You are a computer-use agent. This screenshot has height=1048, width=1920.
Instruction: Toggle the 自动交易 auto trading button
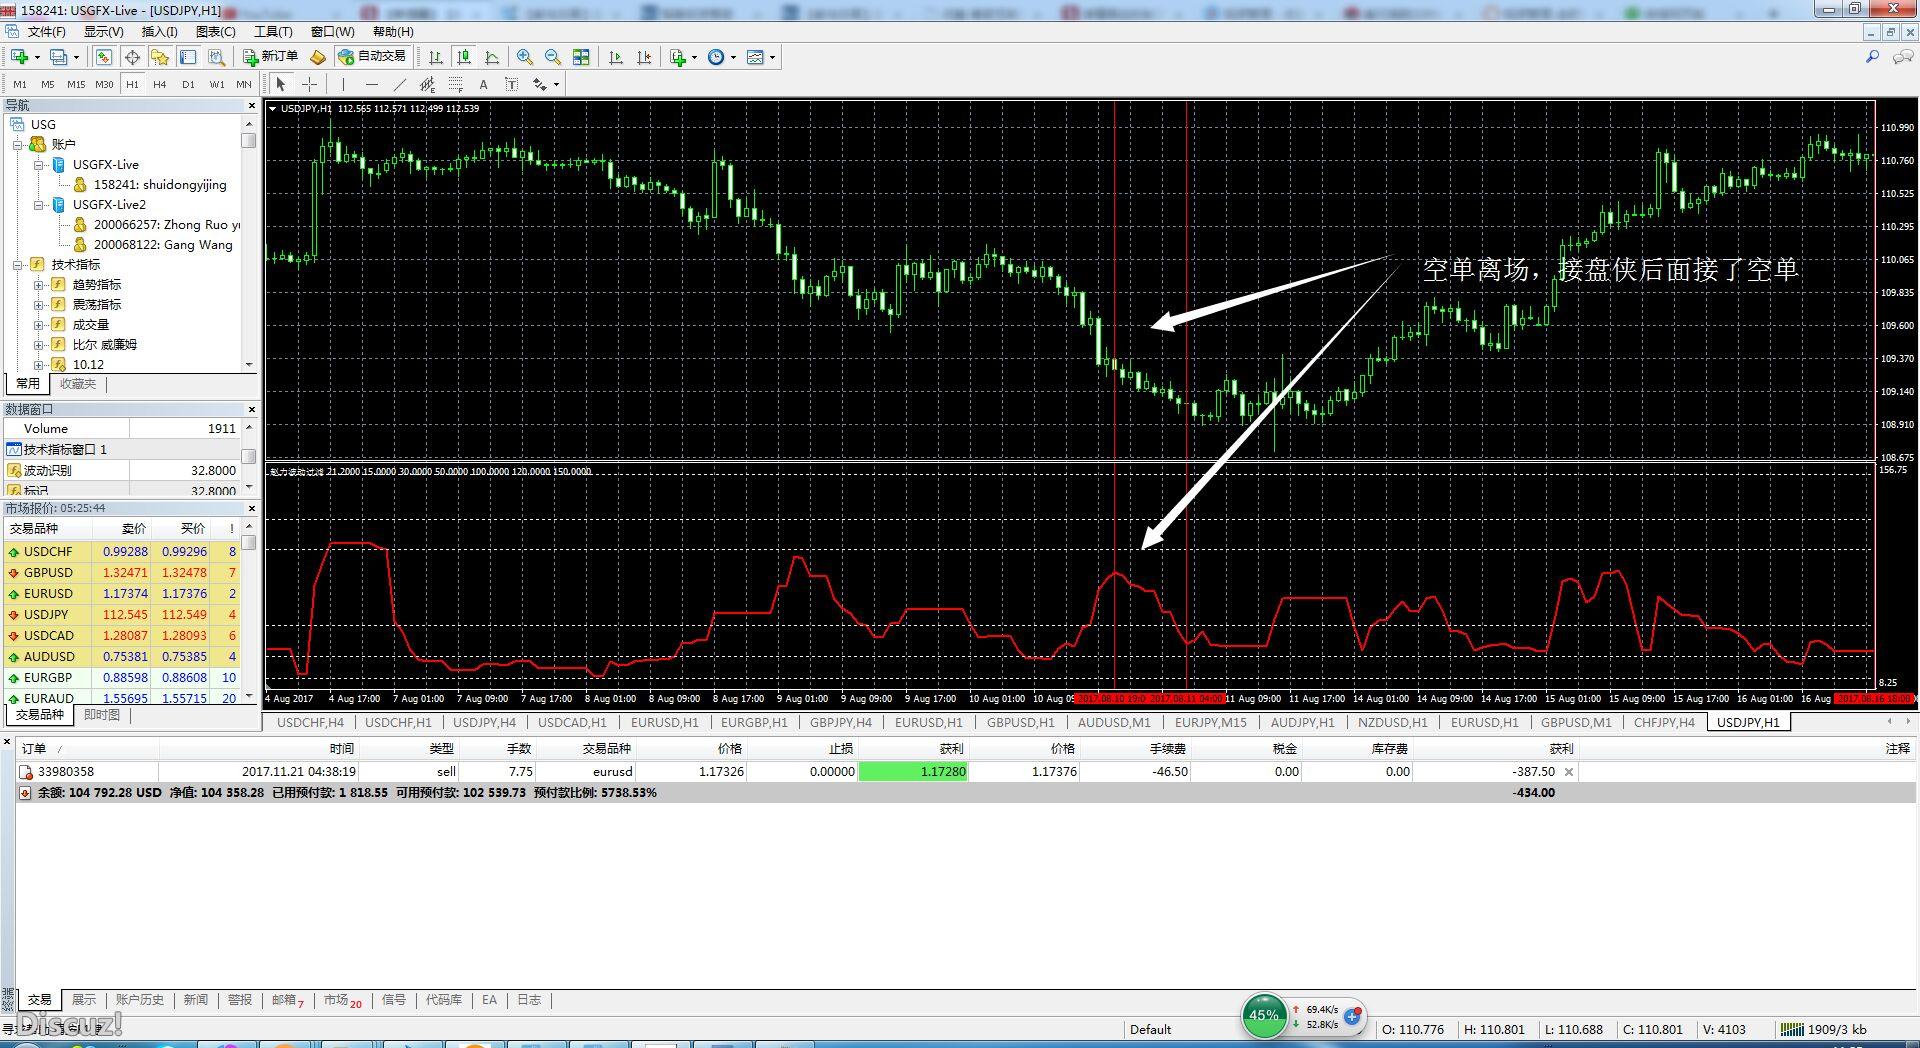372,57
